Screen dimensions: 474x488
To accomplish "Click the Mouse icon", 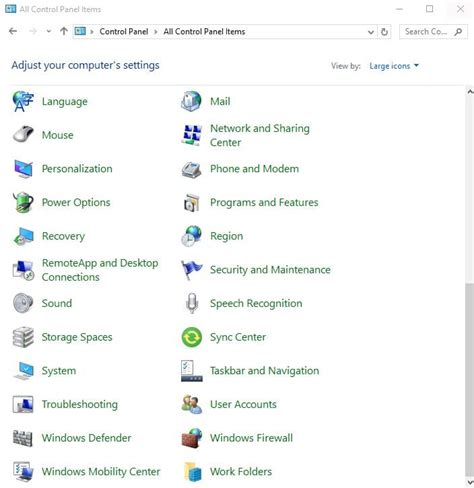I will pyautogui.click(x=23, y=135).
